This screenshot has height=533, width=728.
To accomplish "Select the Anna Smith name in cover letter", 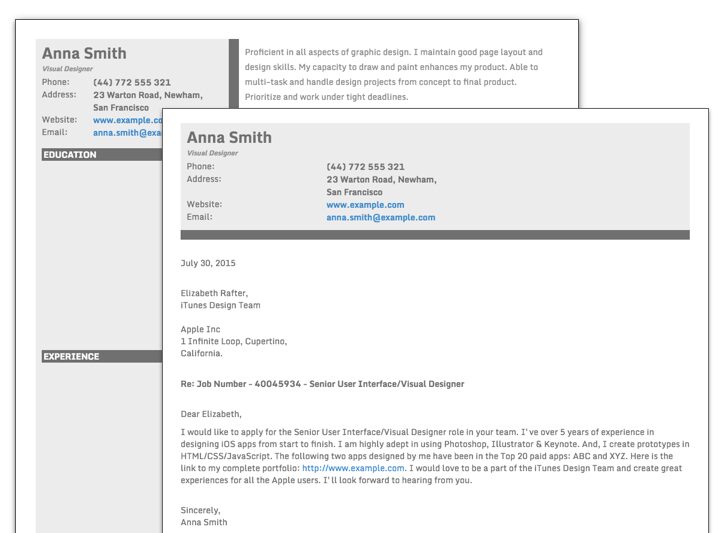I will (229, 137).
